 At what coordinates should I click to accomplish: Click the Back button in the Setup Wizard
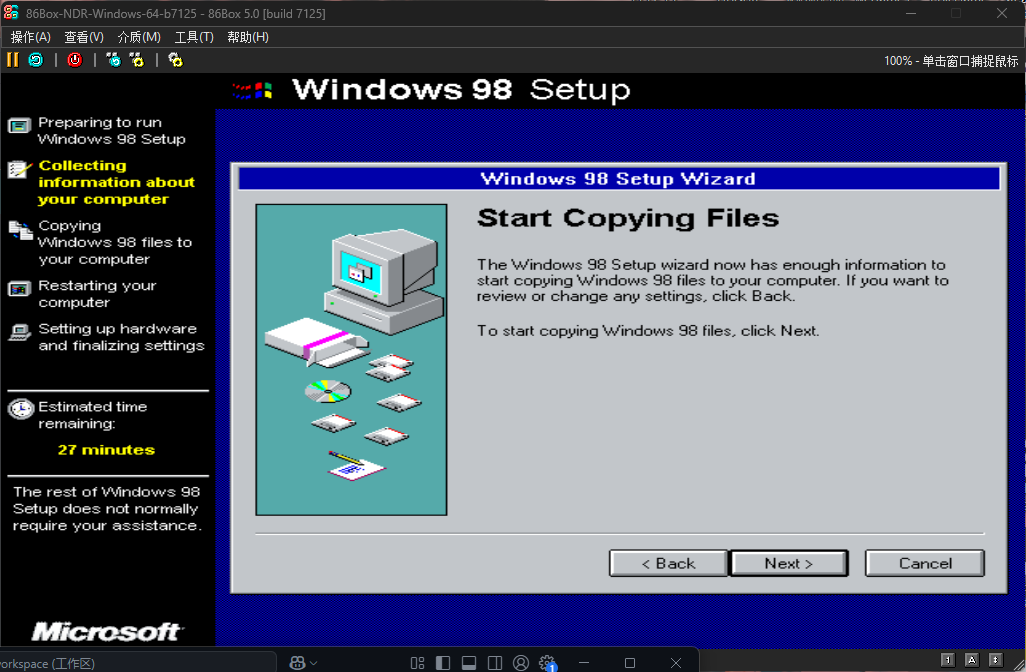pyautogui.click(x=668, y=563)
